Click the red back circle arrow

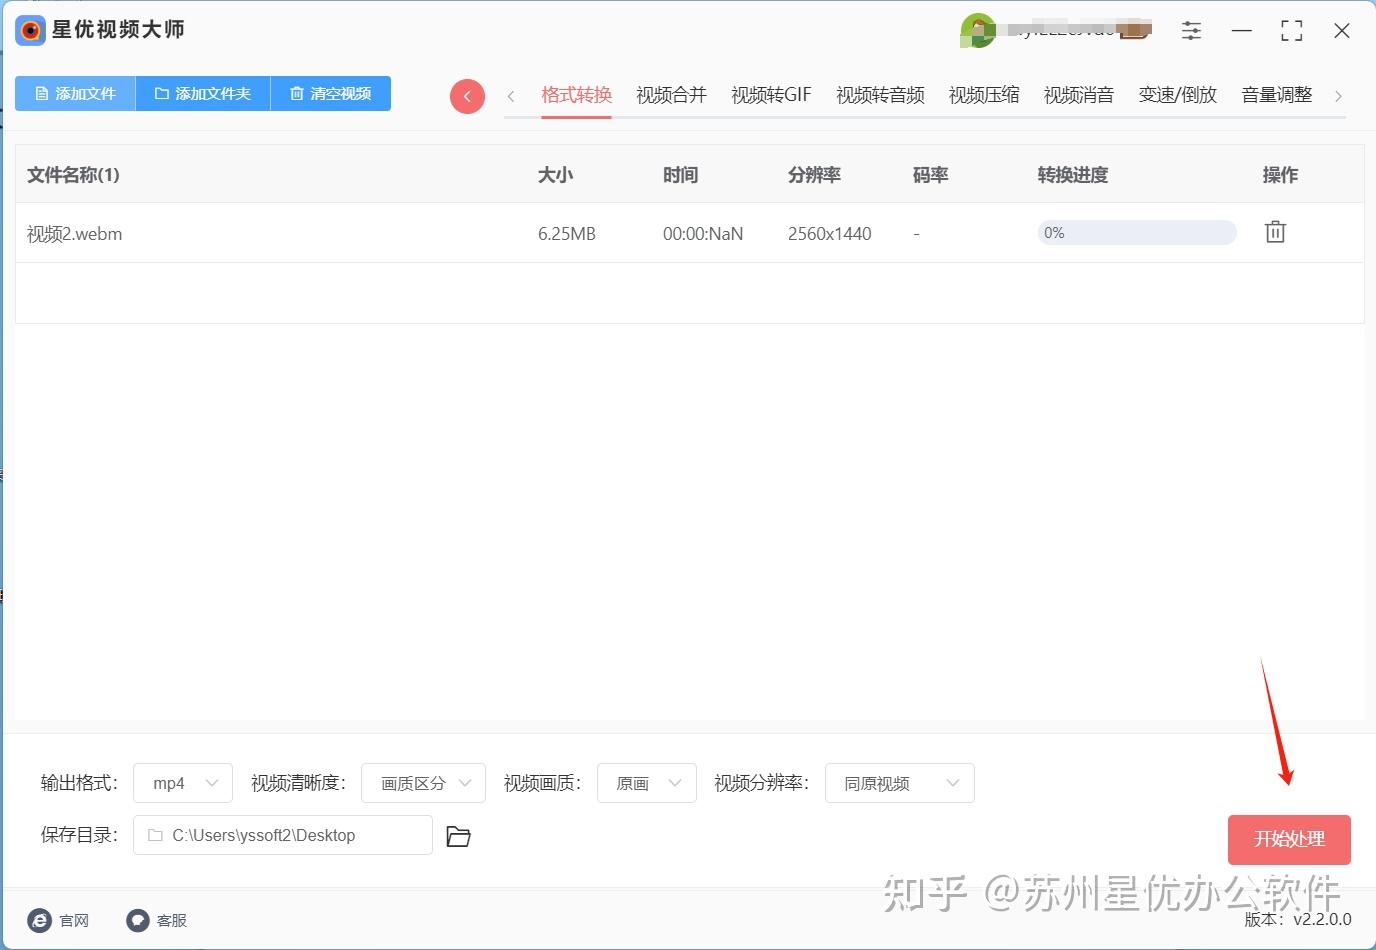pos(466,95)
